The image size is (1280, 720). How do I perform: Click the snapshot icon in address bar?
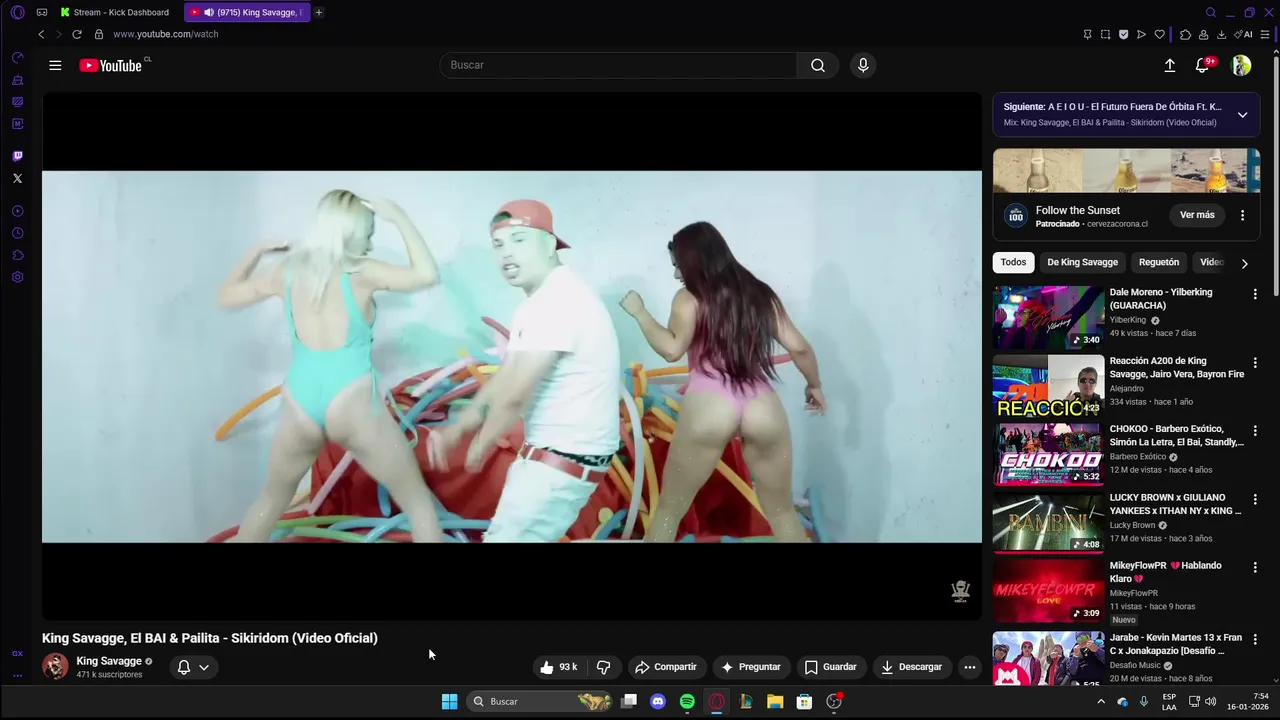(1105, 34)
